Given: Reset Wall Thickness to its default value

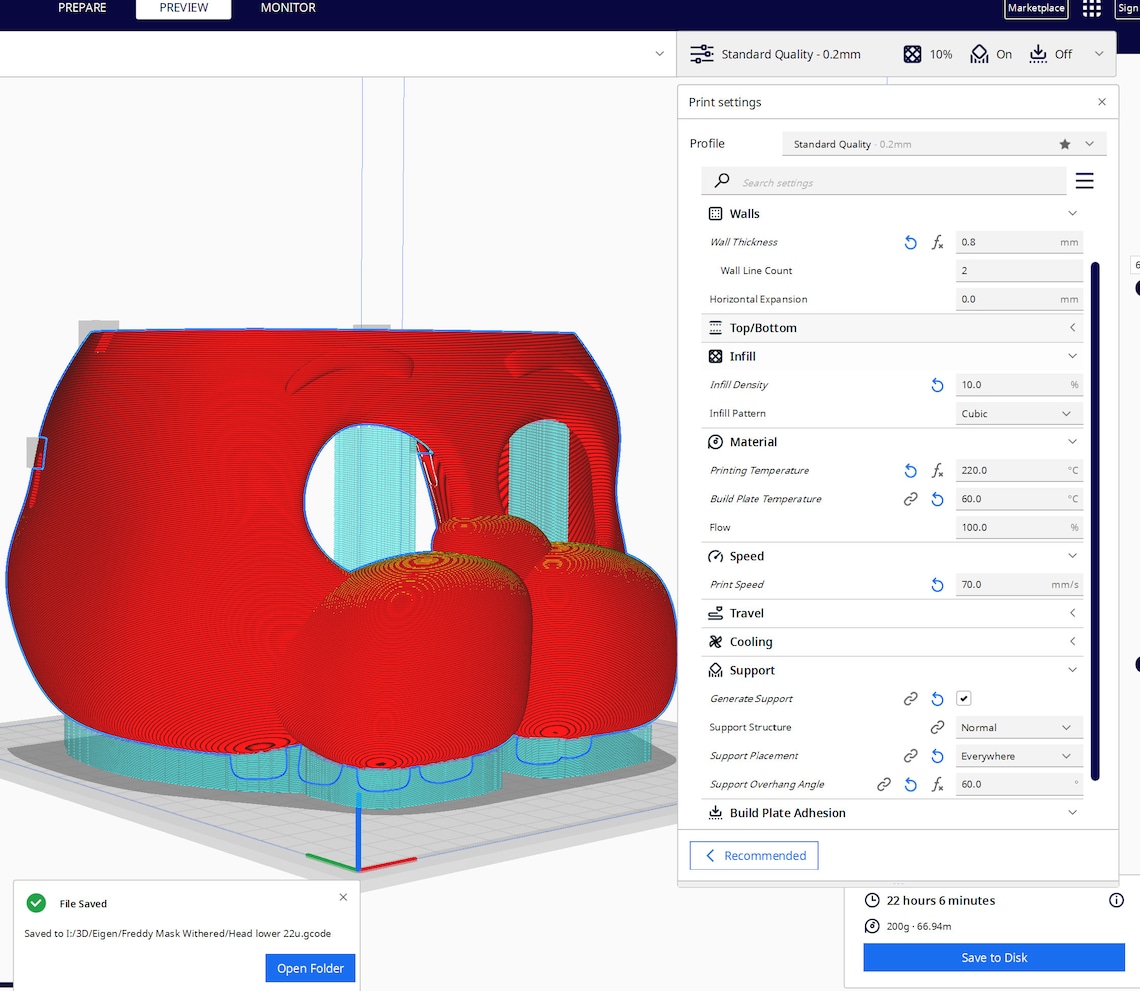Looking at the screenshot, I should click(910, 242).
